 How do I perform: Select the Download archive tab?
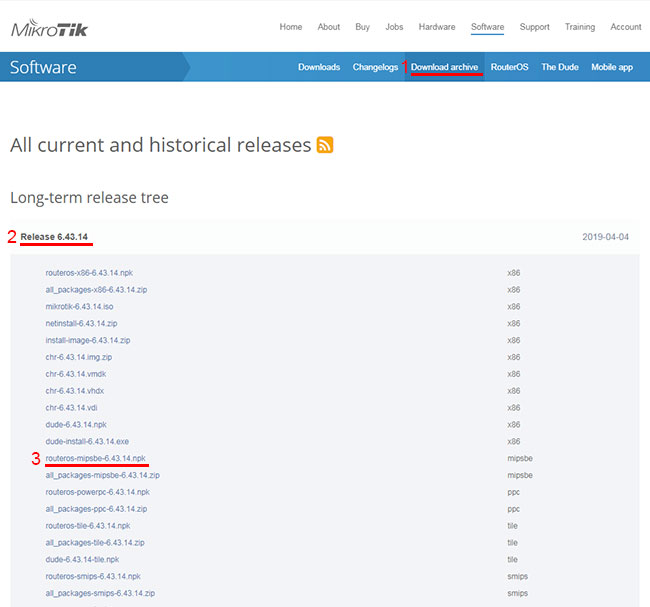[444, 67]
